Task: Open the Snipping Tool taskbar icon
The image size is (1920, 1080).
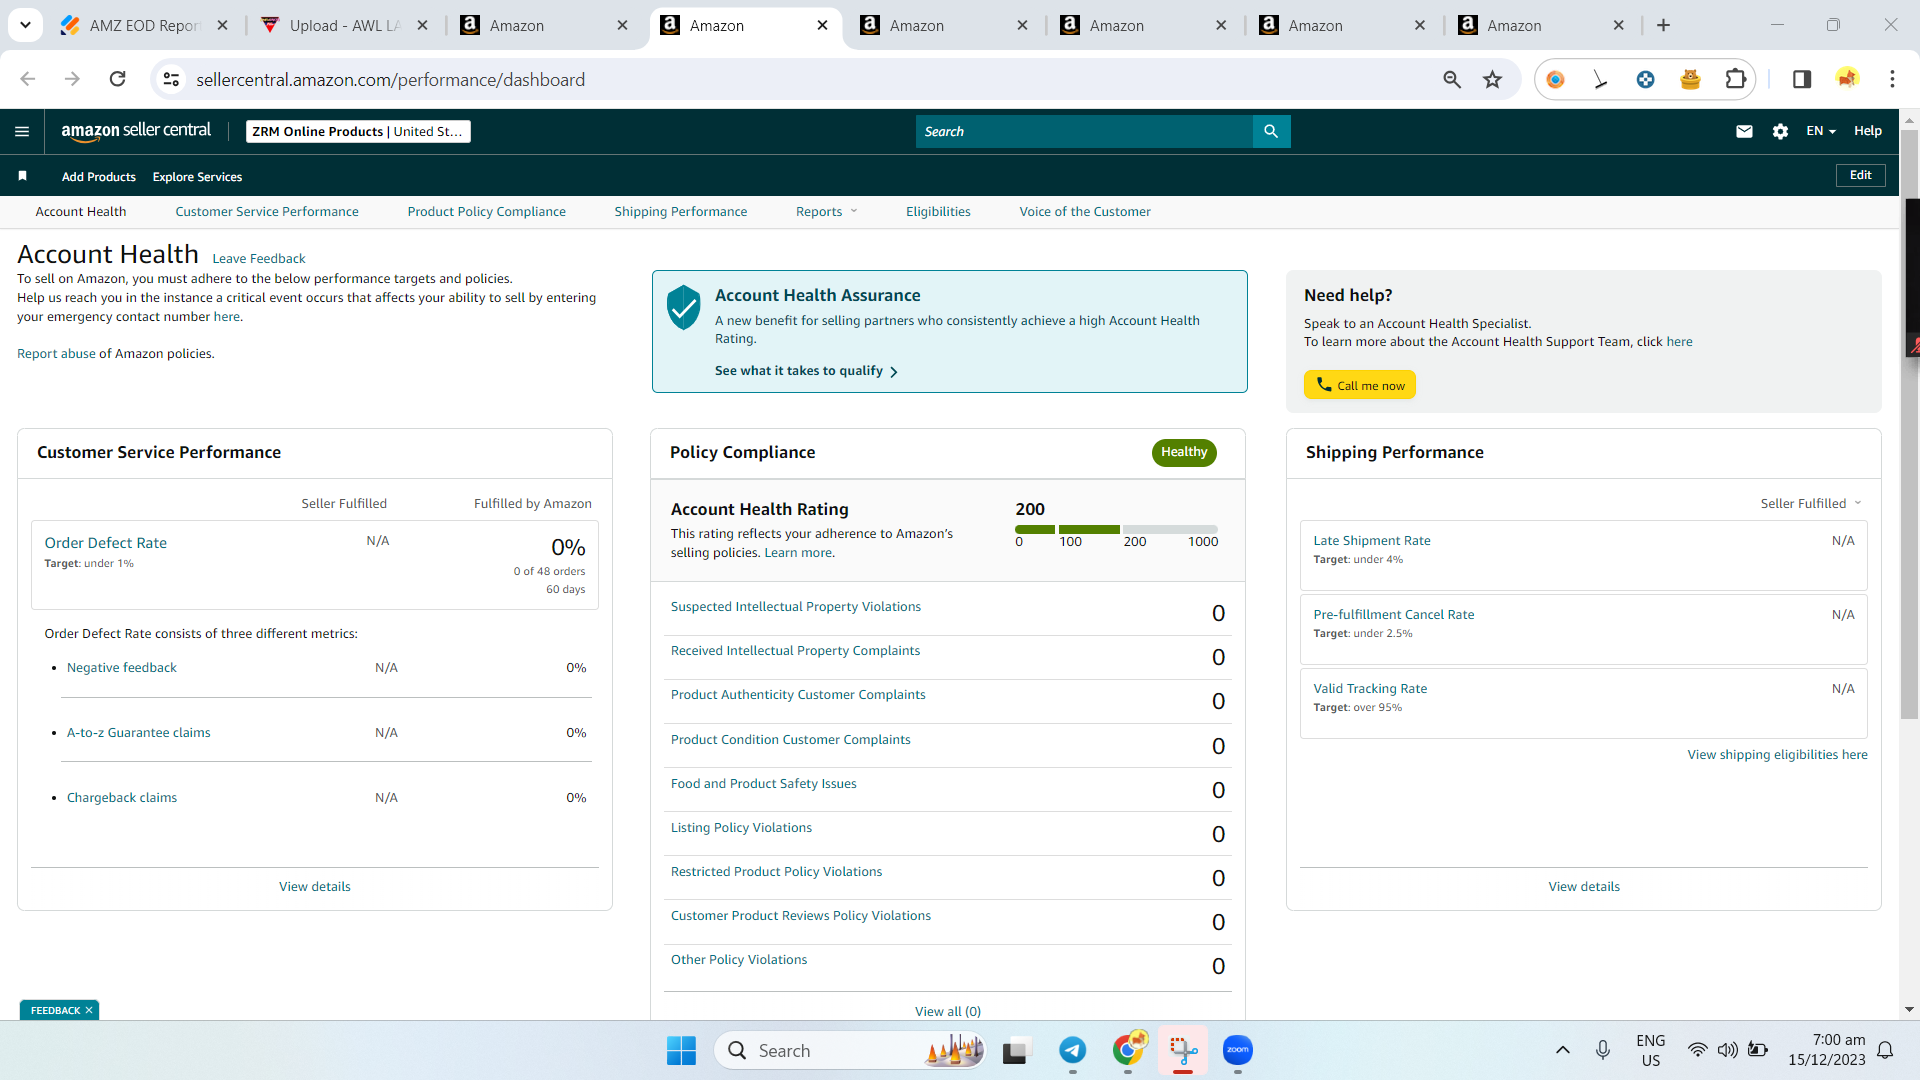Action: (1183, 1050)
